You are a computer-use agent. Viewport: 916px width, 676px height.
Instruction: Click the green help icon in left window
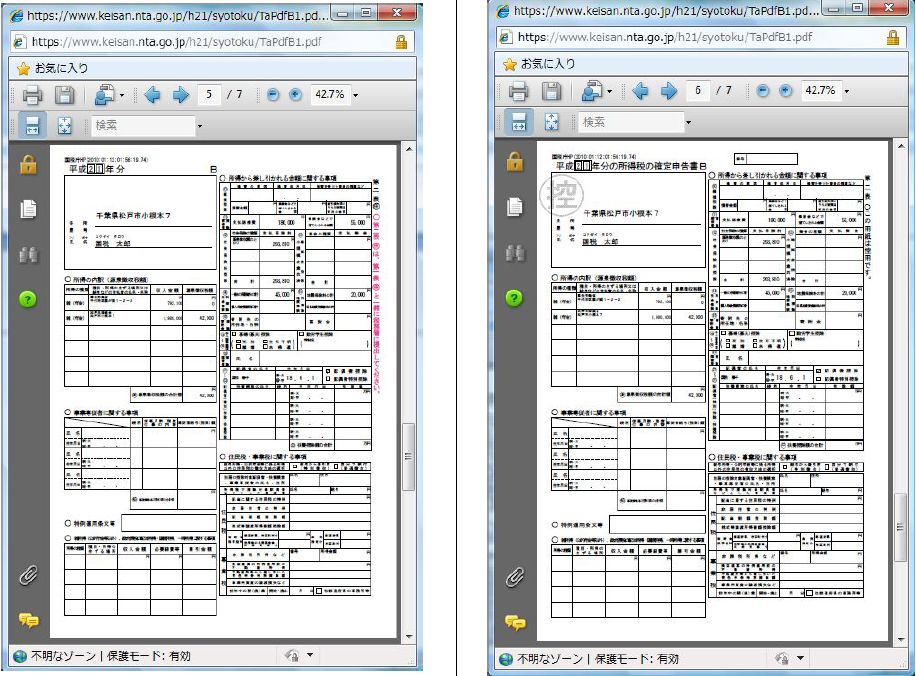(29, 299)
